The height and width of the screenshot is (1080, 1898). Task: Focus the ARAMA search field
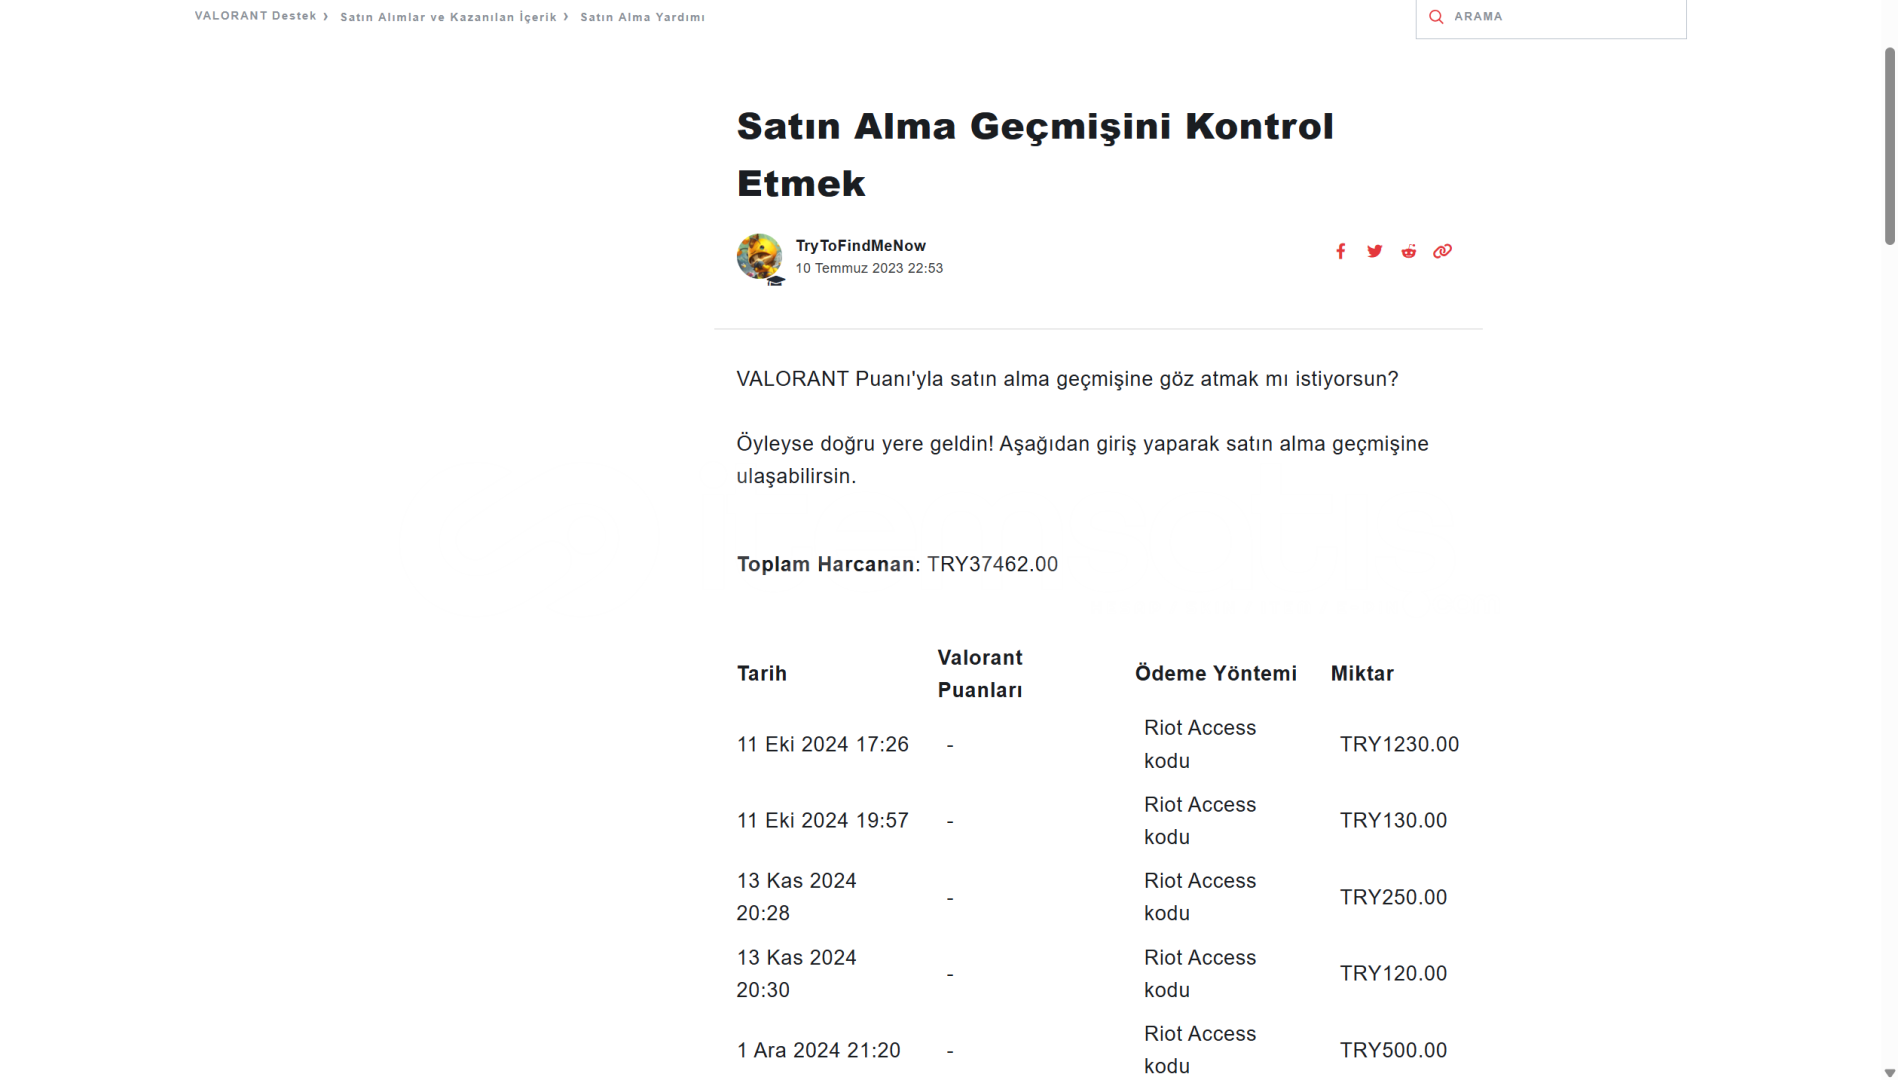[x=1551, y=17]
